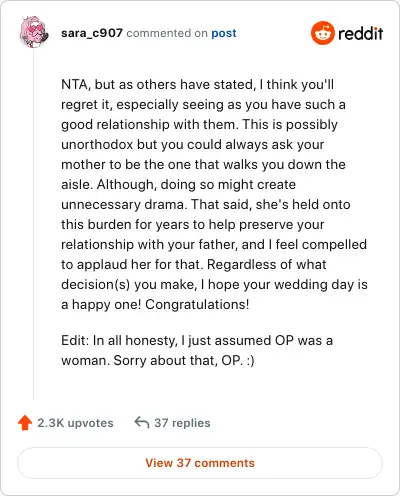Click the "Edit:" label in second paragraph
Screen dimensions: 400x496
click(x=75, y=340)
